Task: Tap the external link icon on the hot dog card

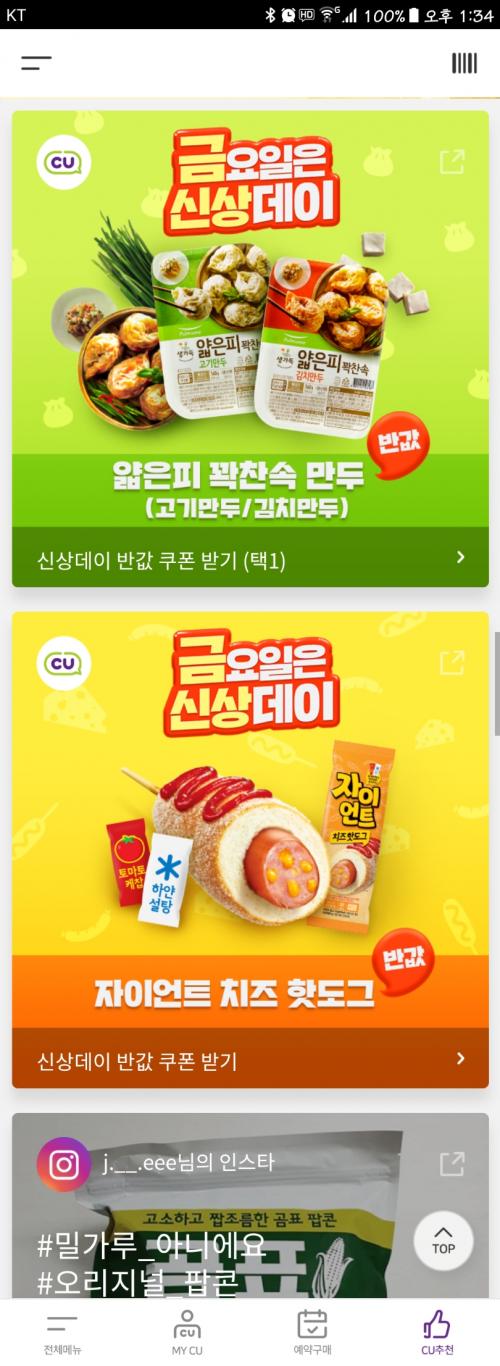Action: coord(452,663)
